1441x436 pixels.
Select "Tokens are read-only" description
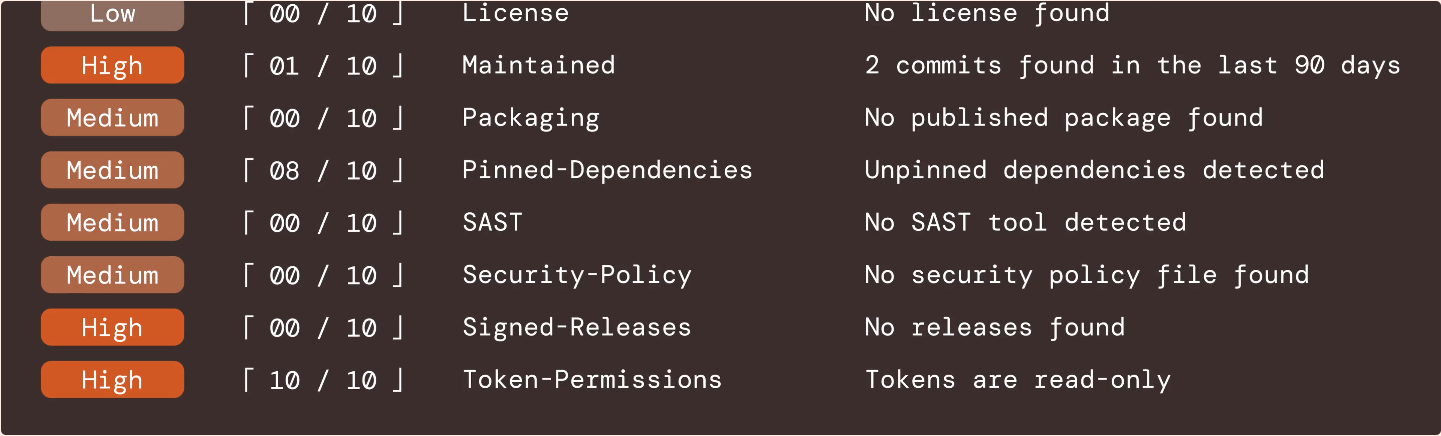click(x=1017, y=380)
